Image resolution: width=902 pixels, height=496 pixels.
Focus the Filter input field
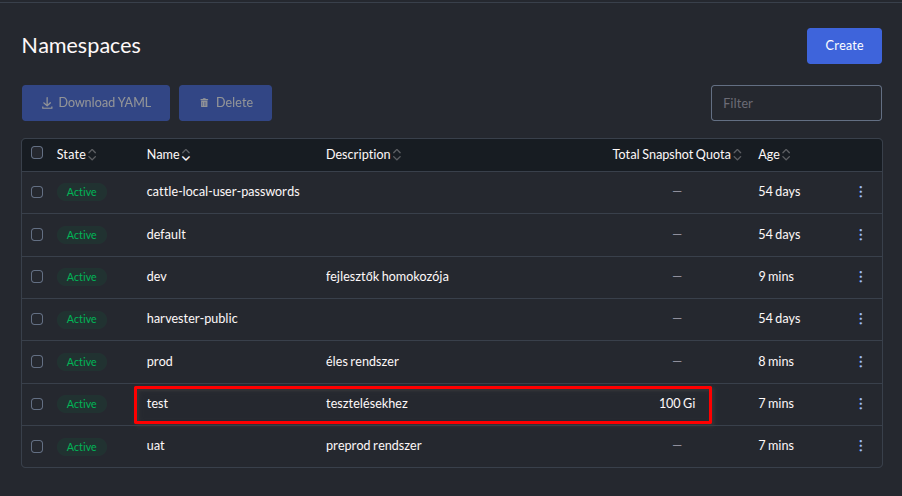click(796, 103)
